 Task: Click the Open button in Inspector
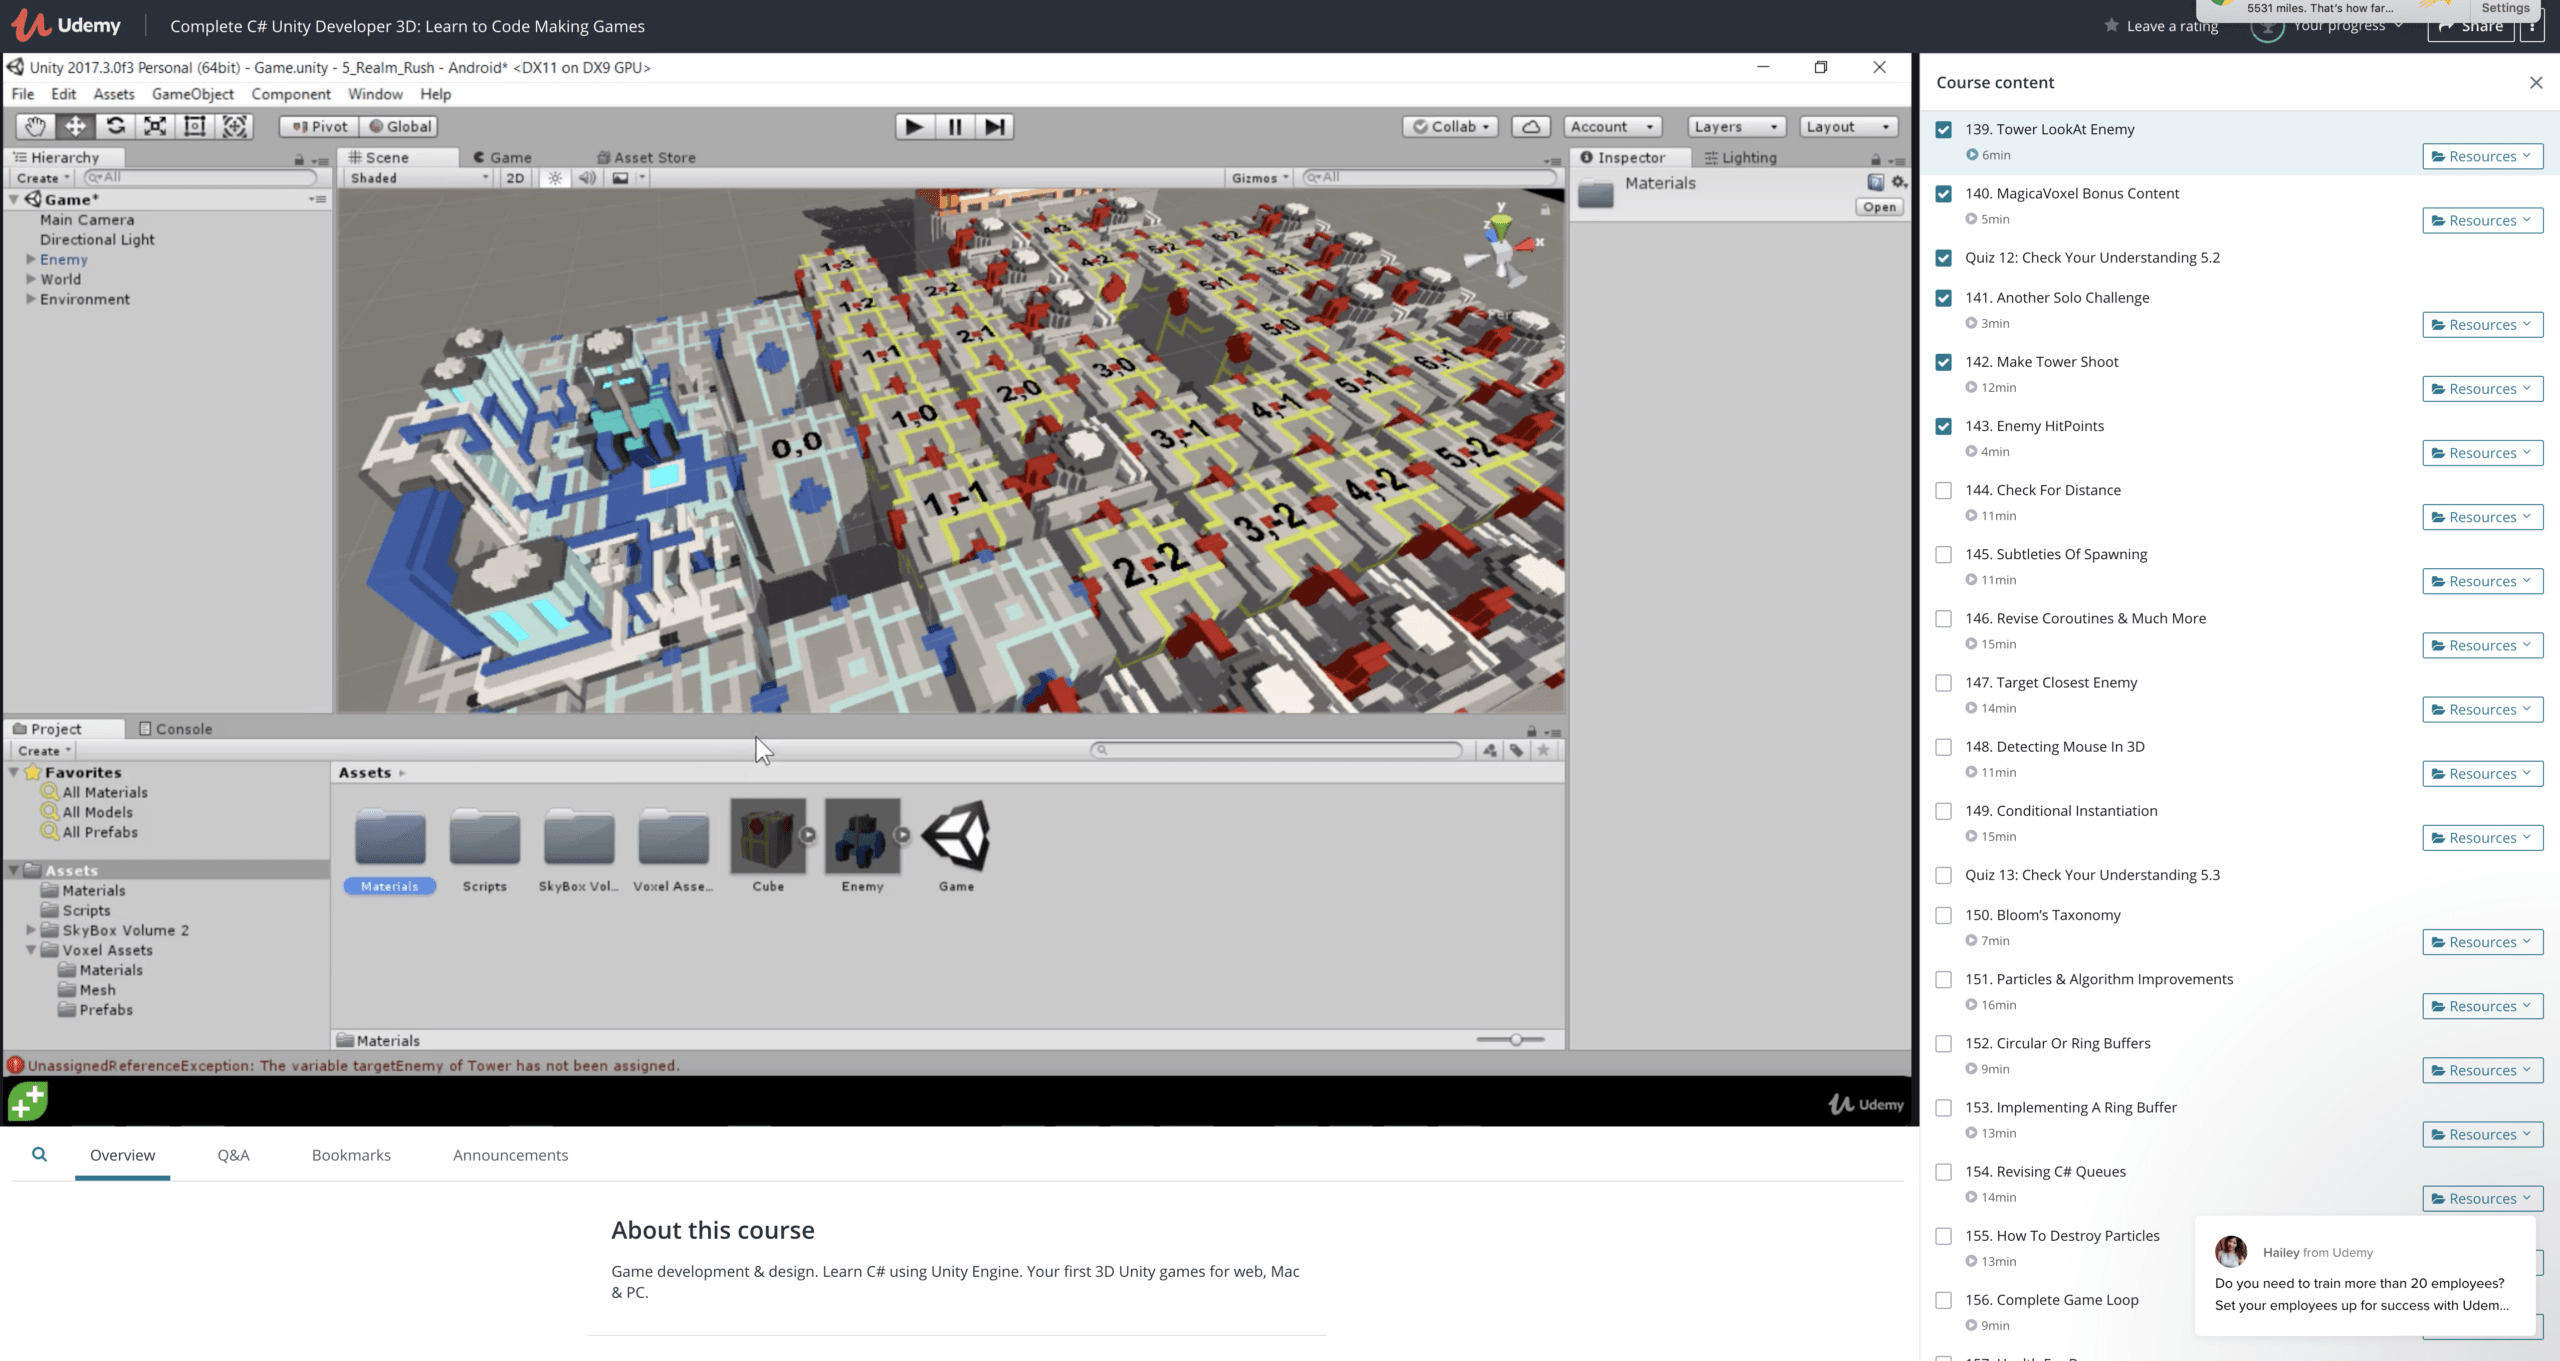coord(1879,207)
